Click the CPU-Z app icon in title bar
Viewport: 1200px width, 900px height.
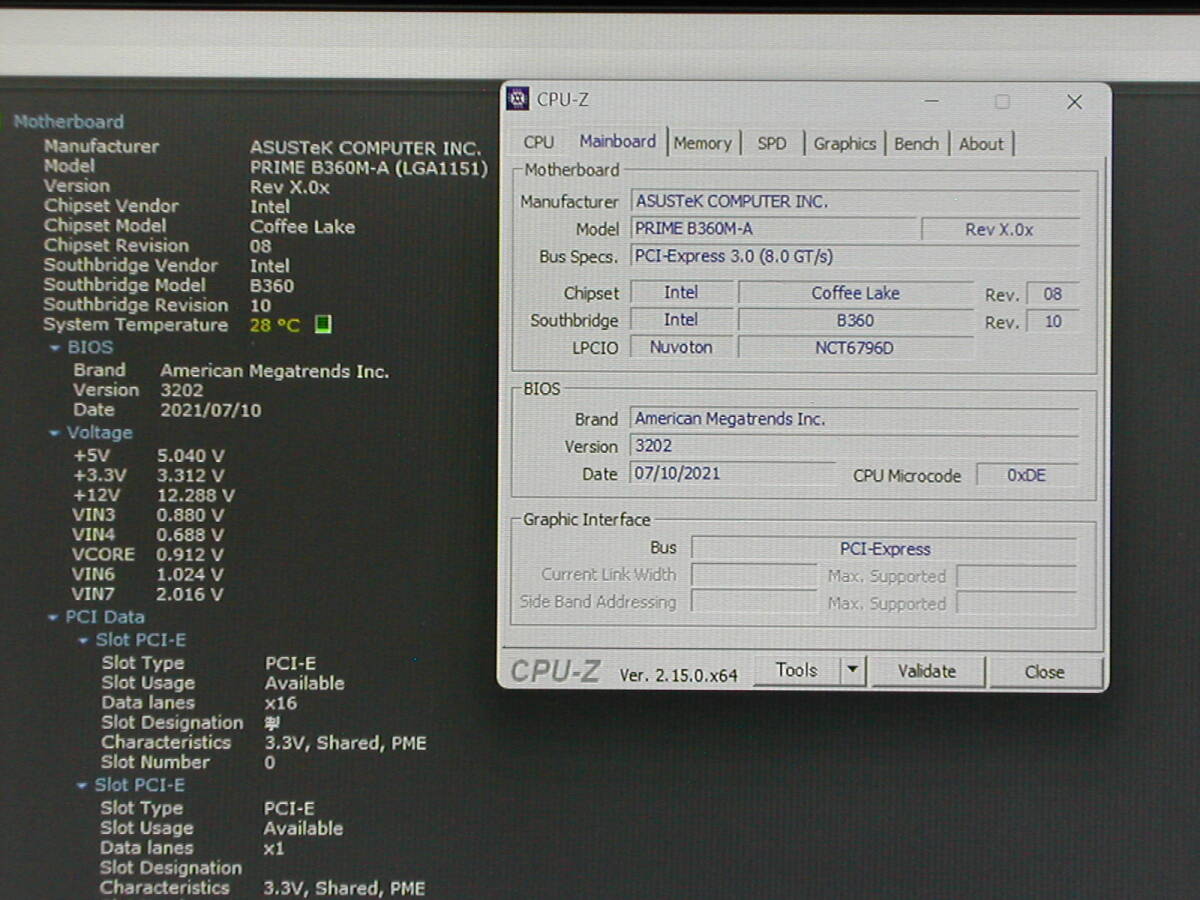(x=518, y=99)
